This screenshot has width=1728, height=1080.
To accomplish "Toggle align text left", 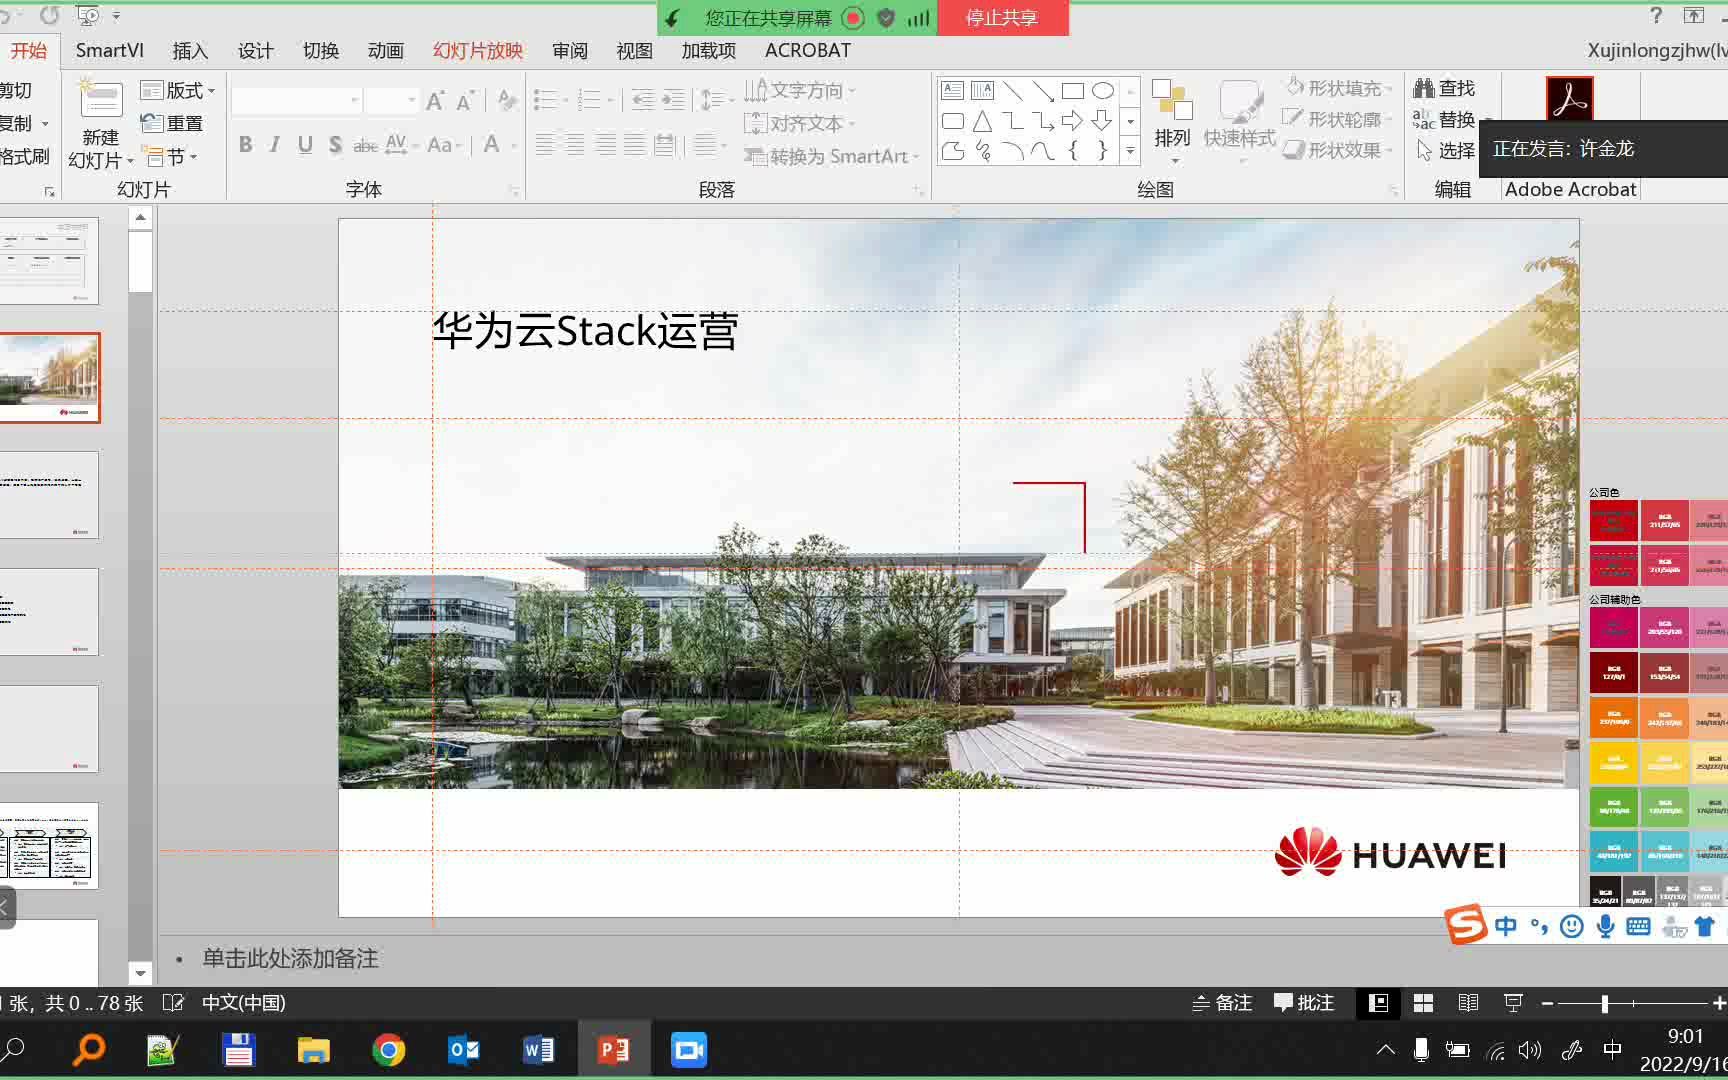I will click(x=545, y=145).
